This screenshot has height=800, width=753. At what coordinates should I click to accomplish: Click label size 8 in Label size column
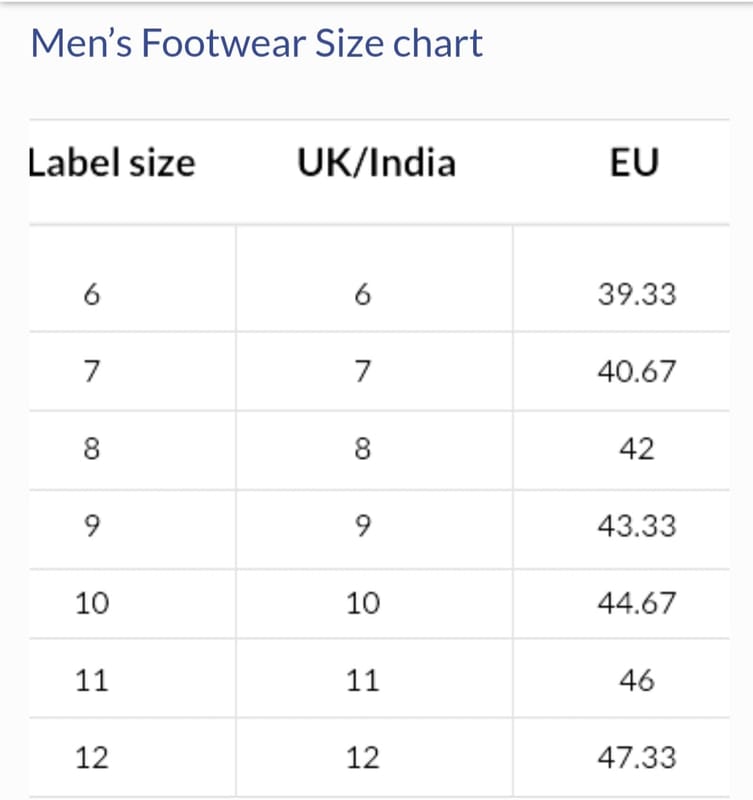92,449
